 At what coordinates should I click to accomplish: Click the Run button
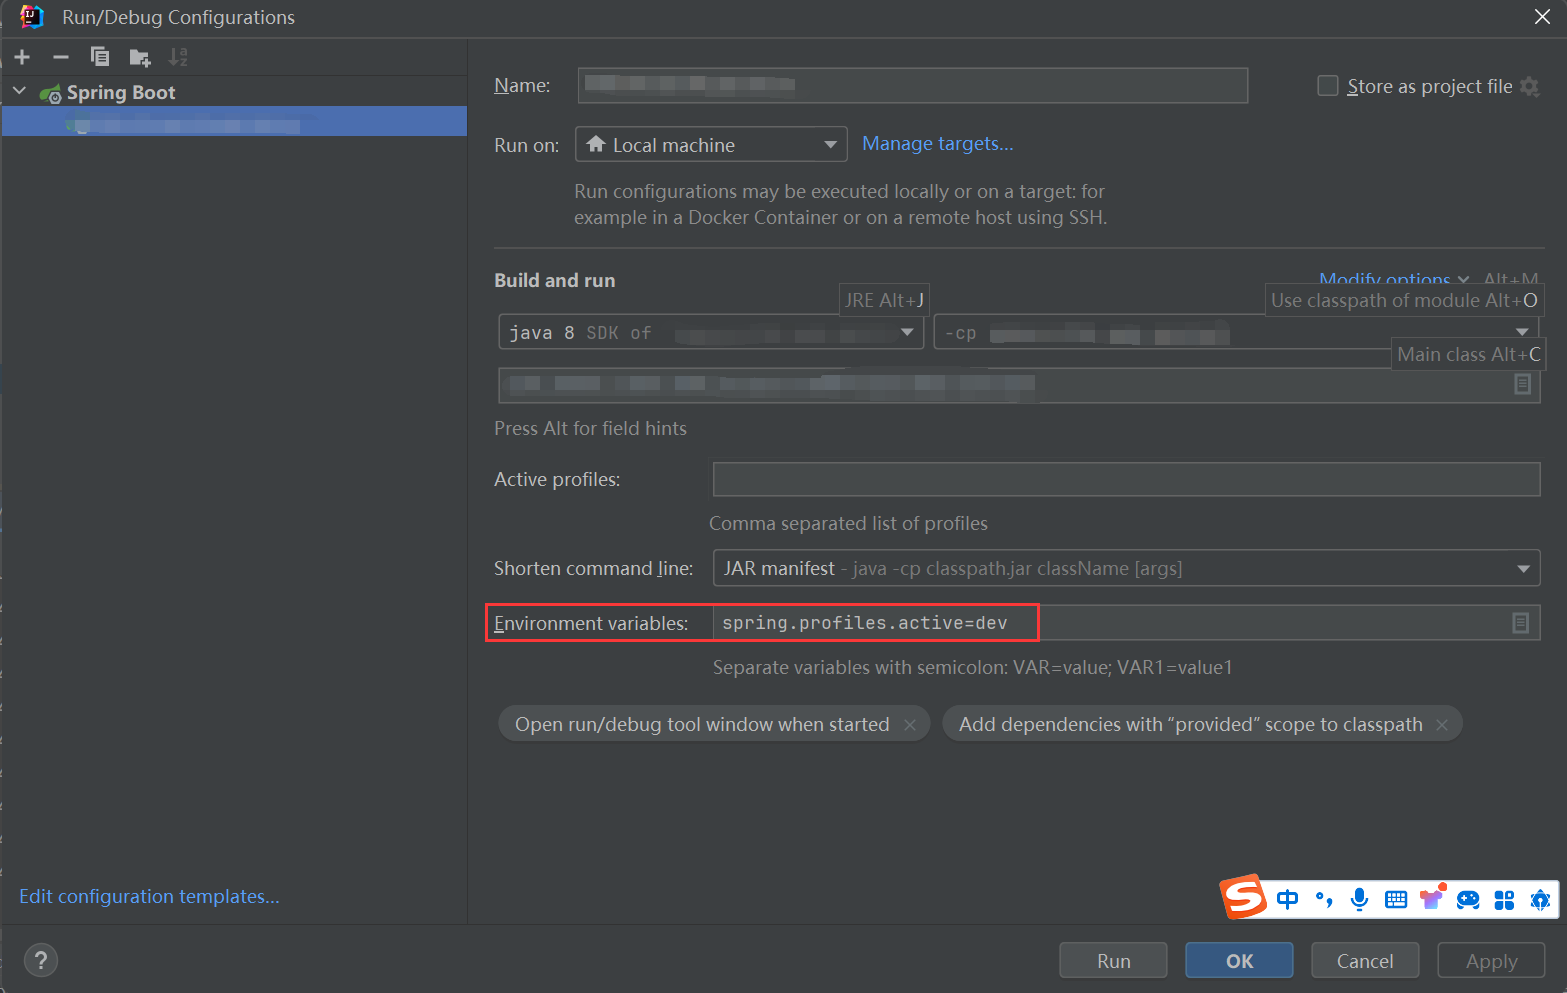click(x=1113, y=960)
